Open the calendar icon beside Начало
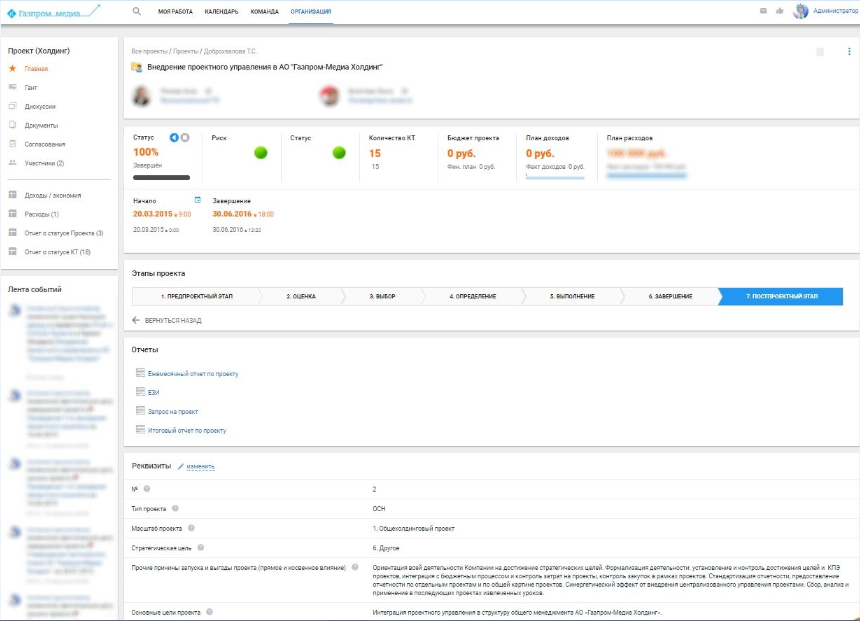The image size is (860, 621). click(x=198, y=200)
